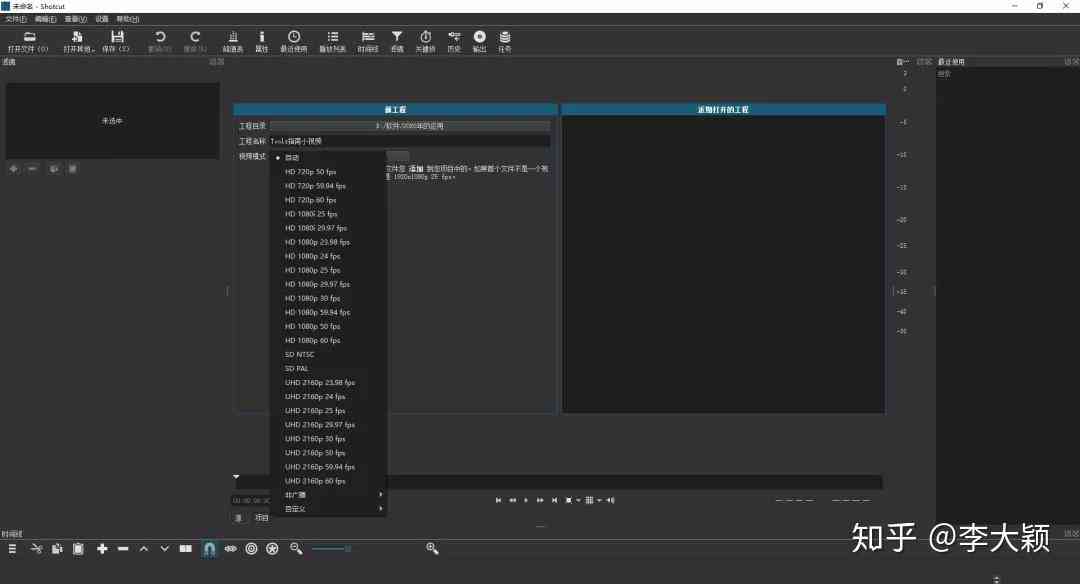
Task: Expand the Non-Broadcast submenu arrow
Action: point(381,494)
